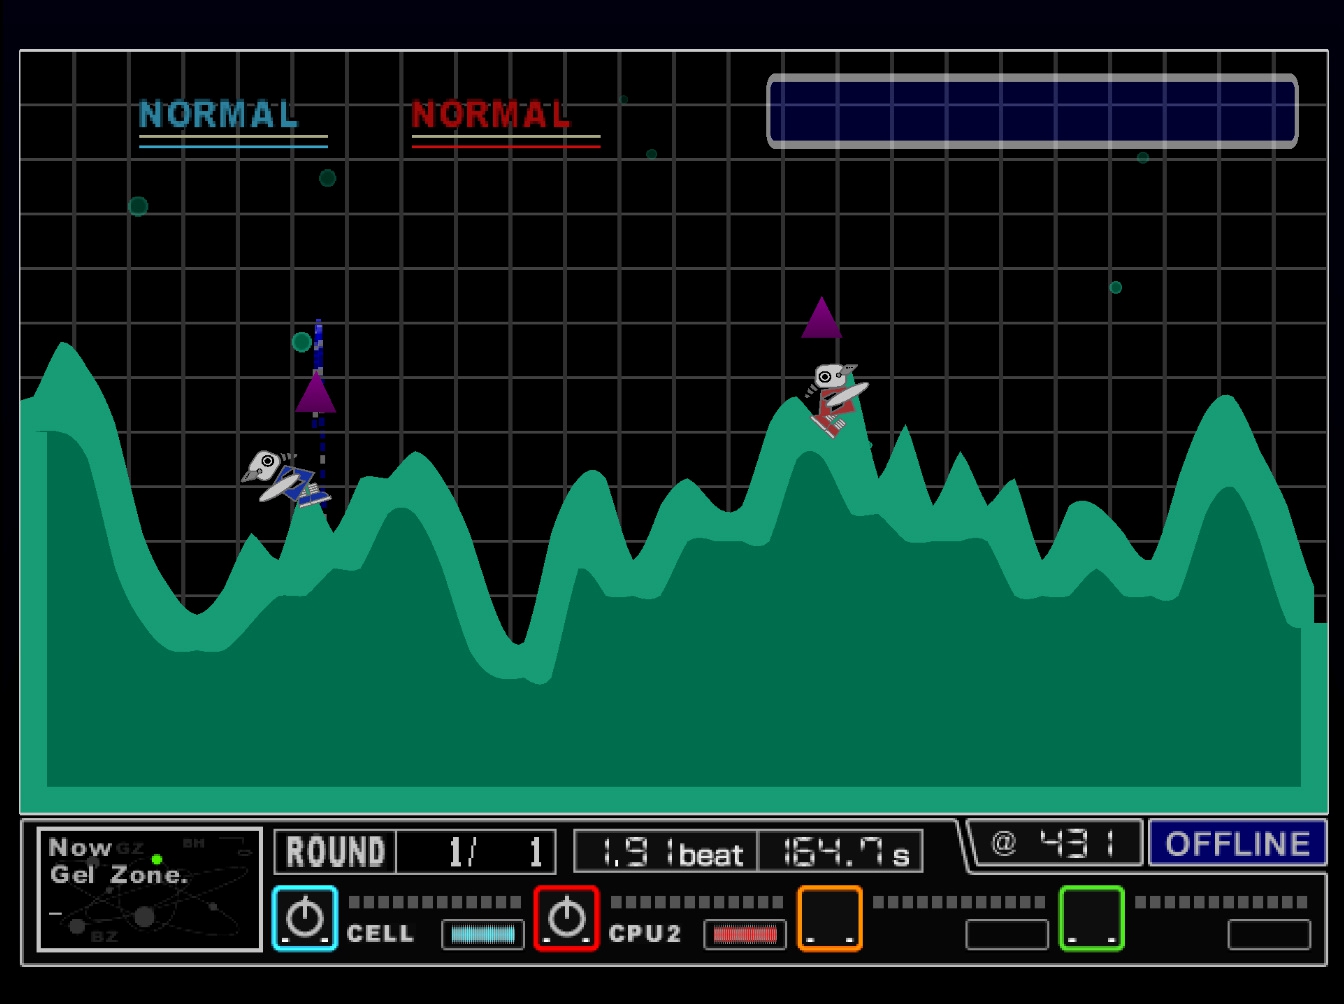This screenshot has height=1004, width=1344.
Task: Click the purple arrow marker above blue player
Action: pyautogui.click(x=315, y=392)
